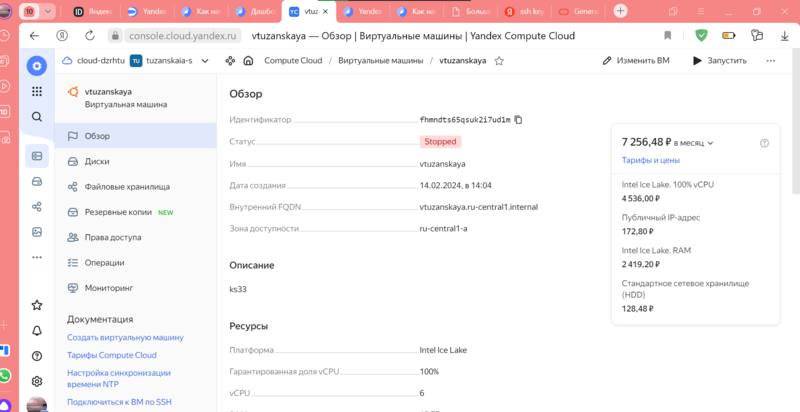Open the all services grid icon

(37, 91)
